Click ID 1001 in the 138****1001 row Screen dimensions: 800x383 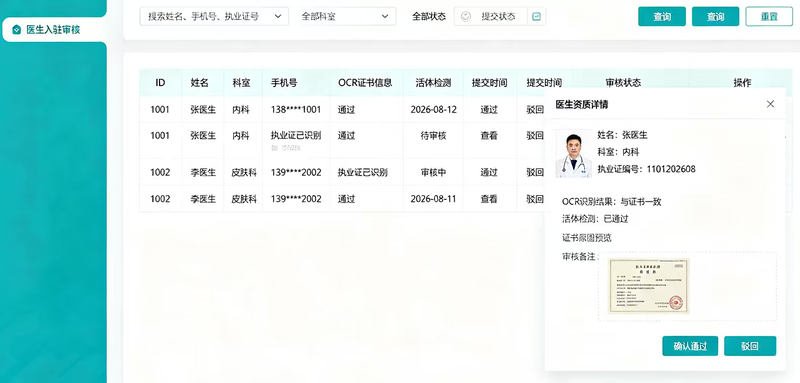coord(160,109)
